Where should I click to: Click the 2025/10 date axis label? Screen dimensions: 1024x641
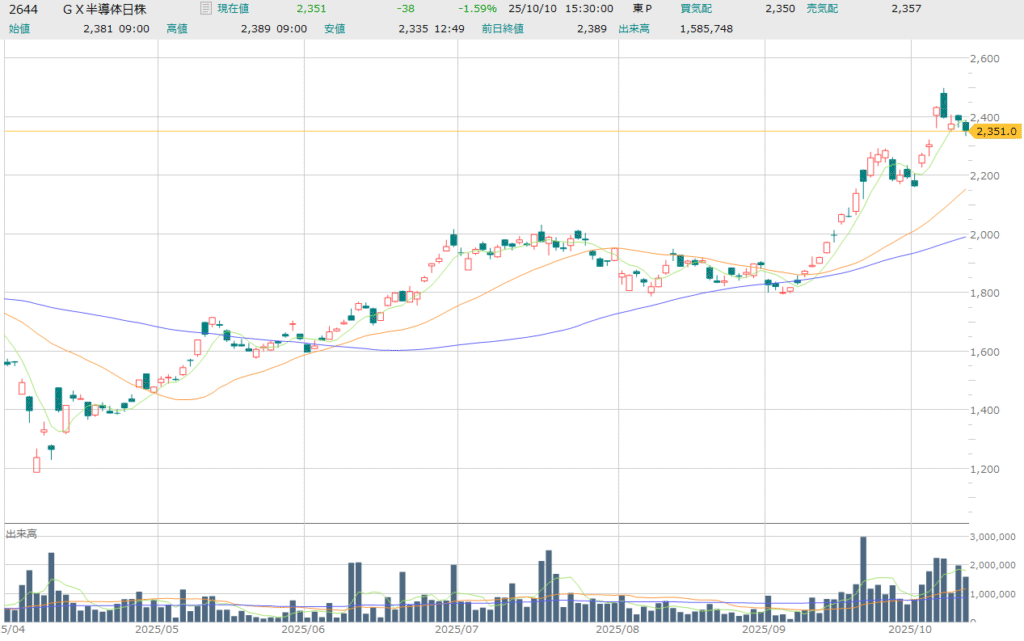pos(911,630)
